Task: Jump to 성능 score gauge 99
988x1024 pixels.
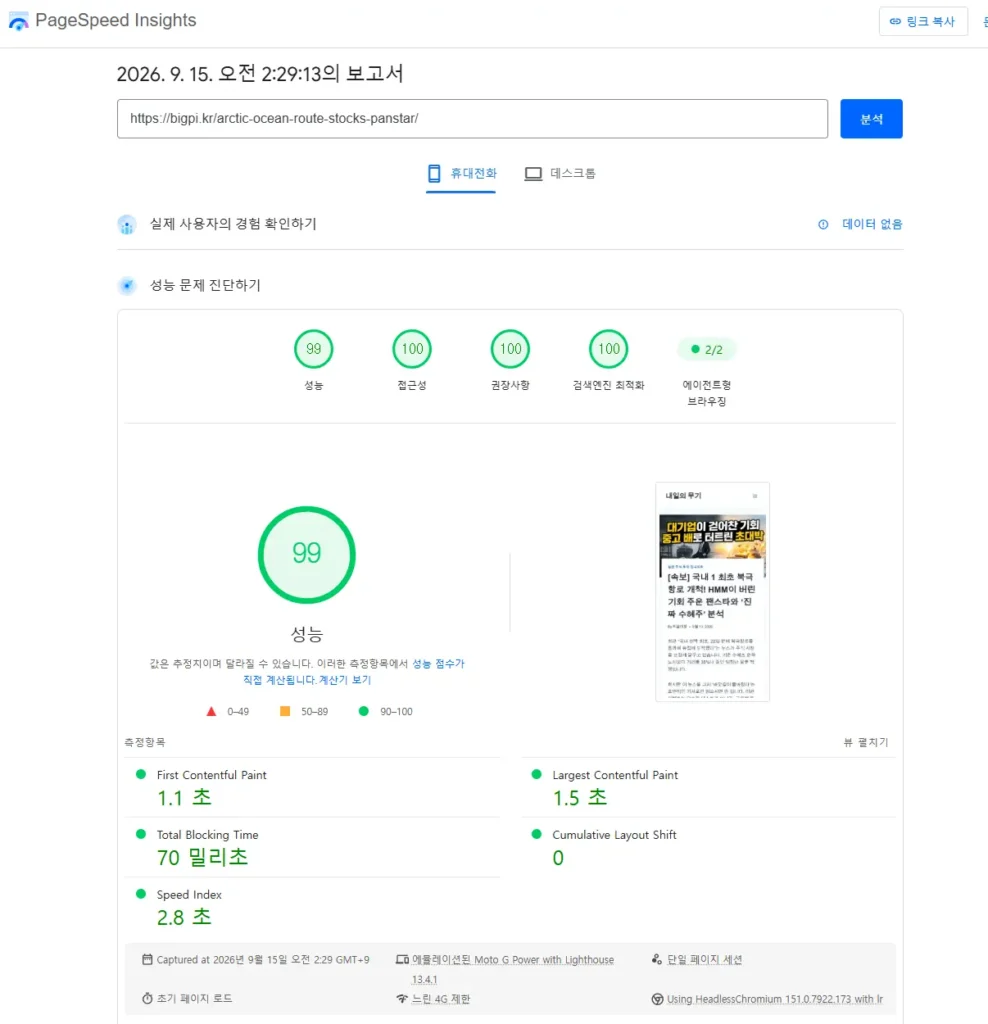Action: click(x=313, y=349)
